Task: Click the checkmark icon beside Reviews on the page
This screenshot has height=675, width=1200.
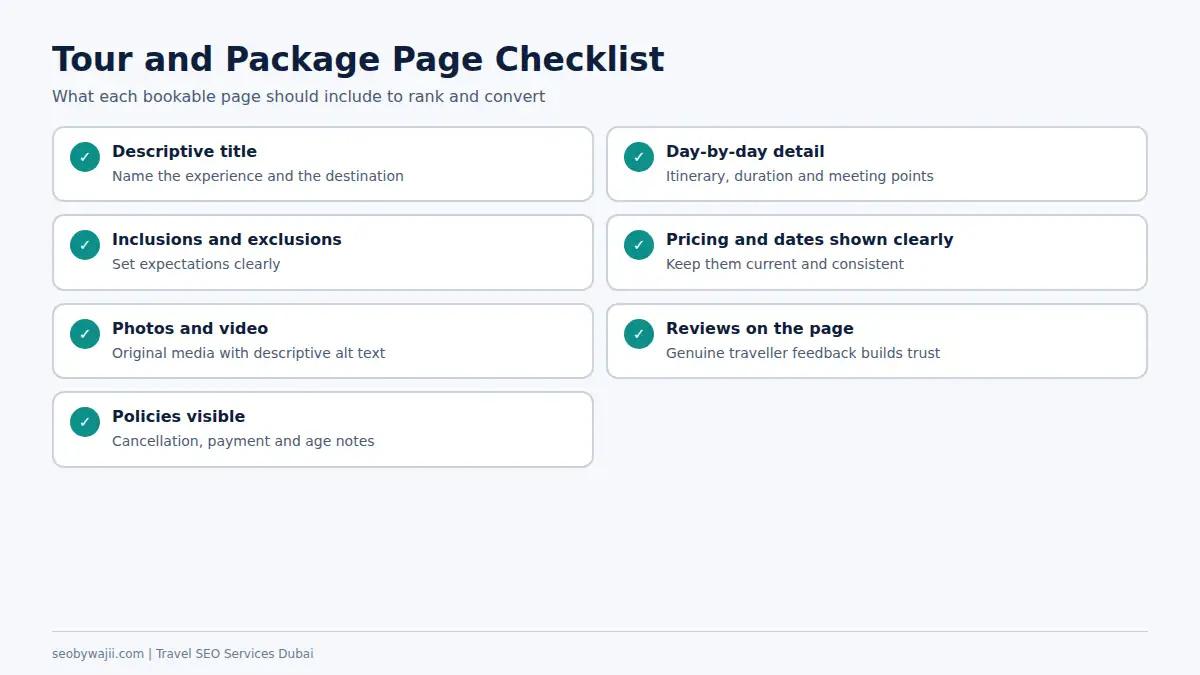Action: tap(639, 334)
